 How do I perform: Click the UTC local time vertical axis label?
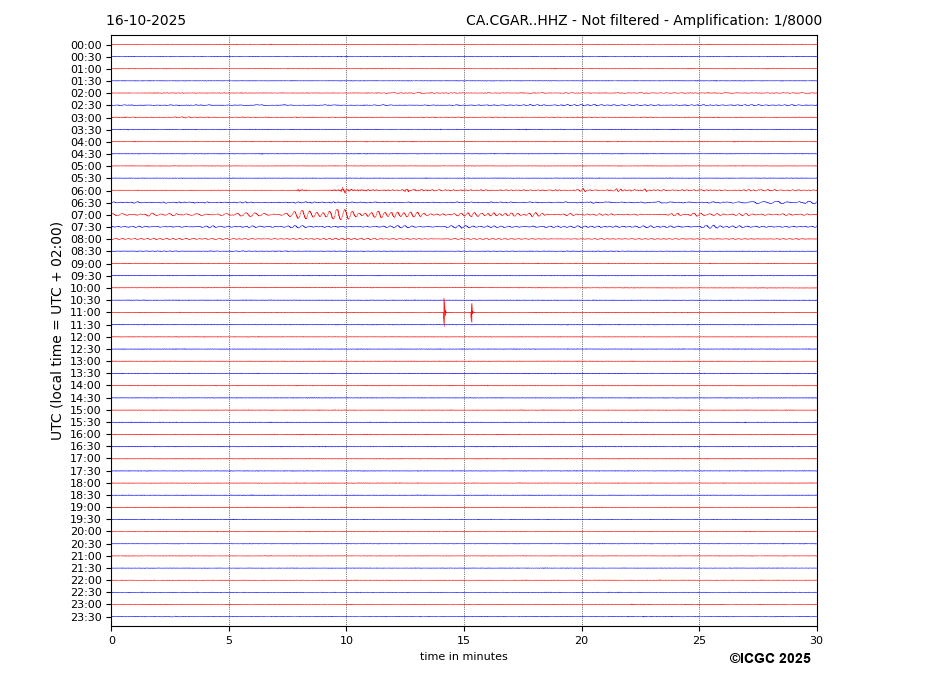(57, 330)
